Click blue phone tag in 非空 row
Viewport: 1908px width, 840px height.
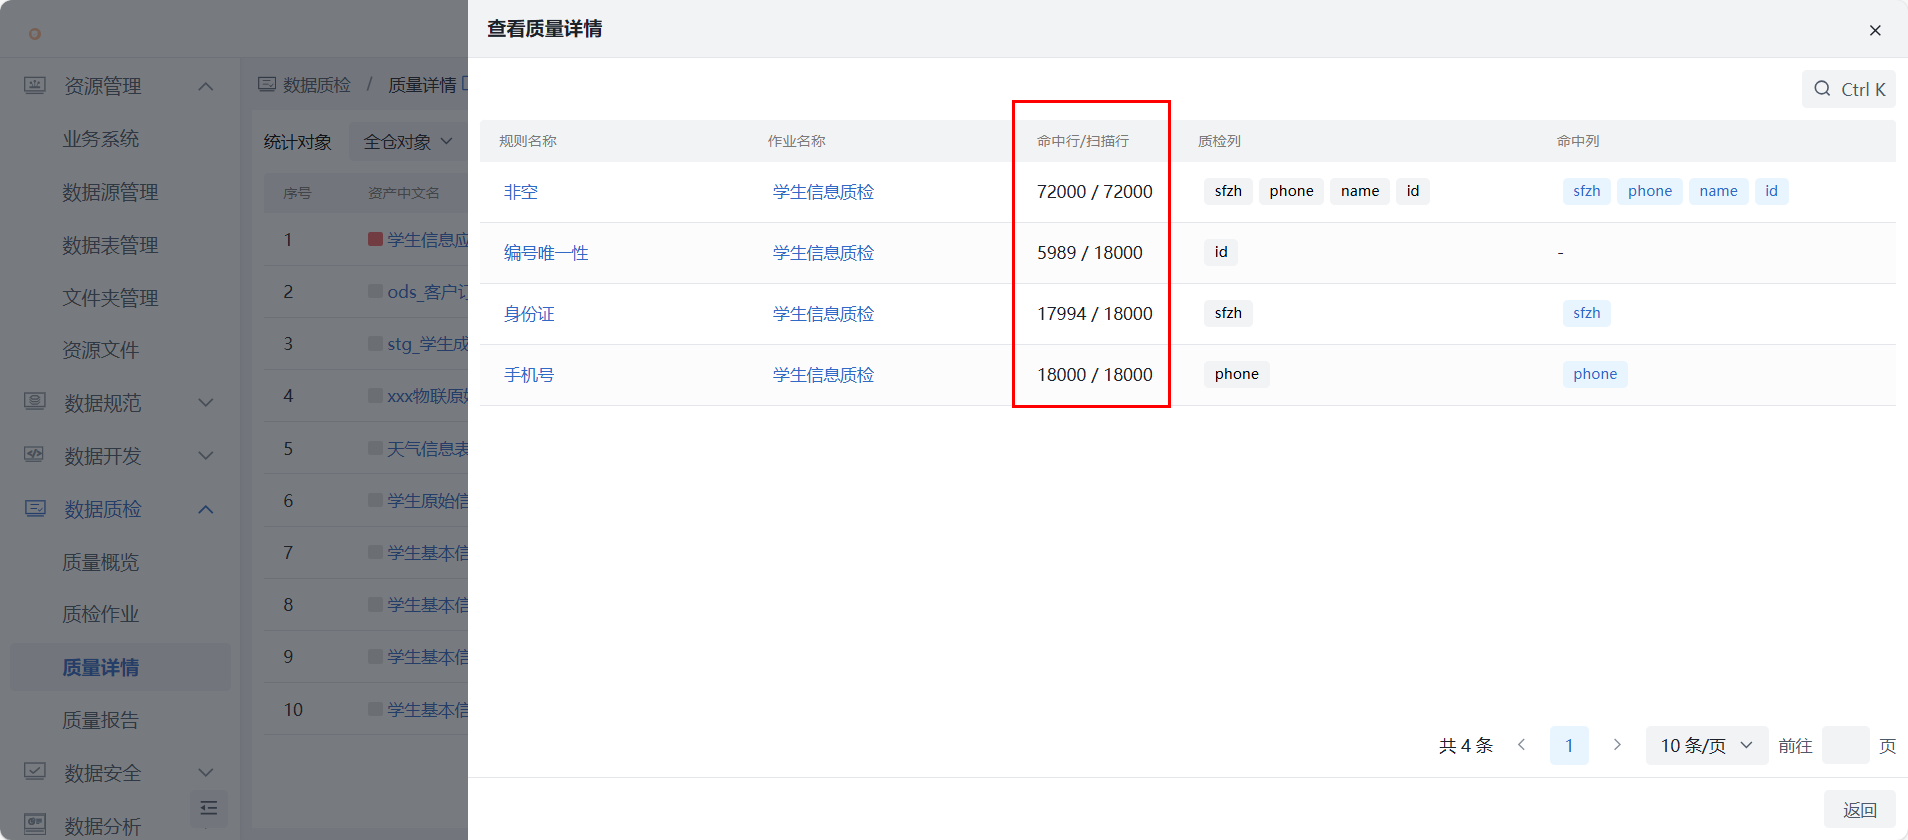1650,191
